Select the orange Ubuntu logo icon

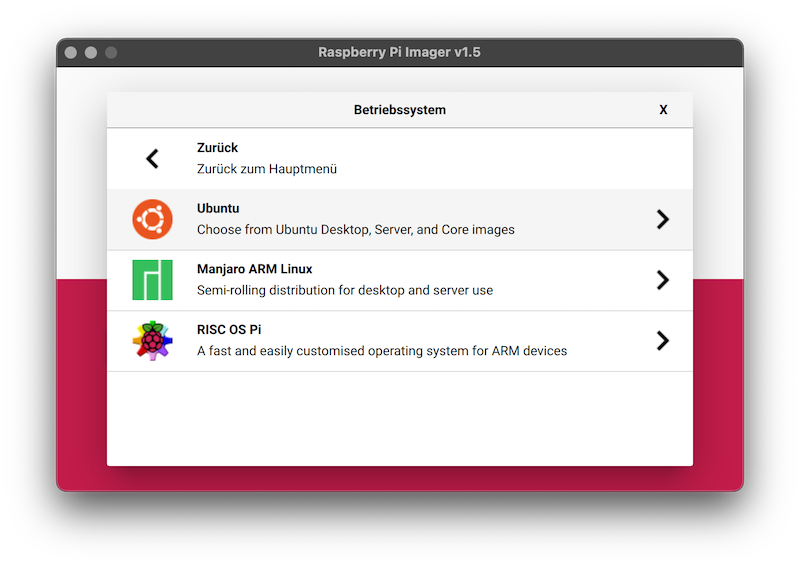point(153,219)
